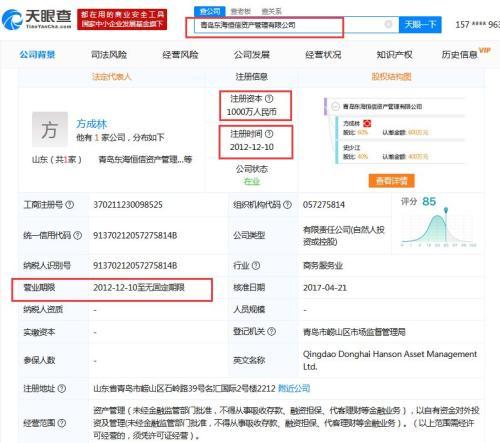Open the Tianyancha logo homepage

(x=37, y=19)
